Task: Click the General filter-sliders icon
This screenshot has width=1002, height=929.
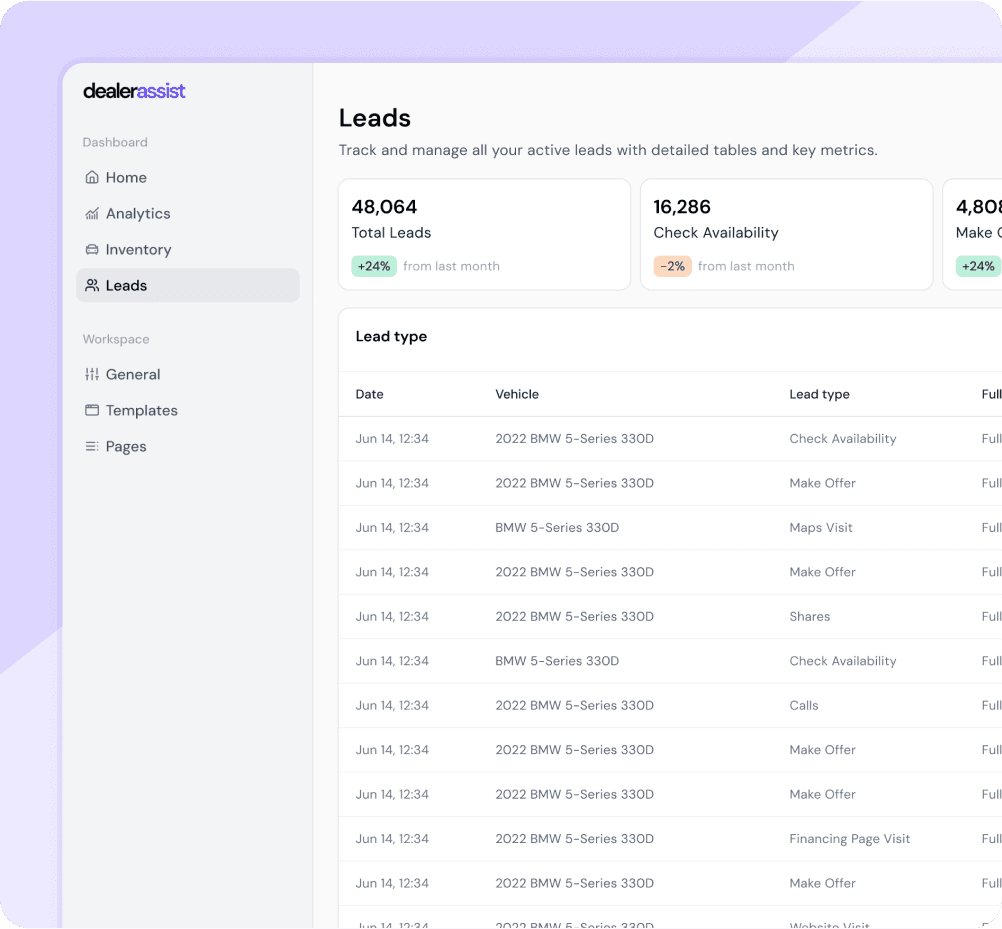Action: 91,374
